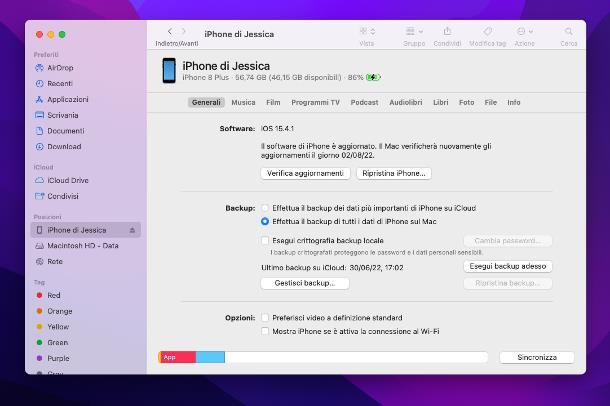
Task: Switch to the Podcast tab
Action: [x=364, y=102]
